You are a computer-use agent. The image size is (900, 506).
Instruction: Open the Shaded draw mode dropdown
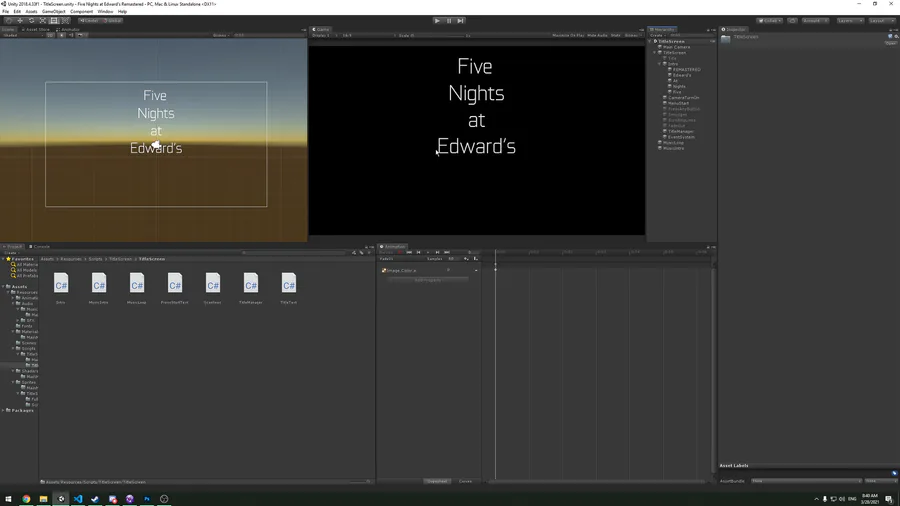click(x=22, y=36)
